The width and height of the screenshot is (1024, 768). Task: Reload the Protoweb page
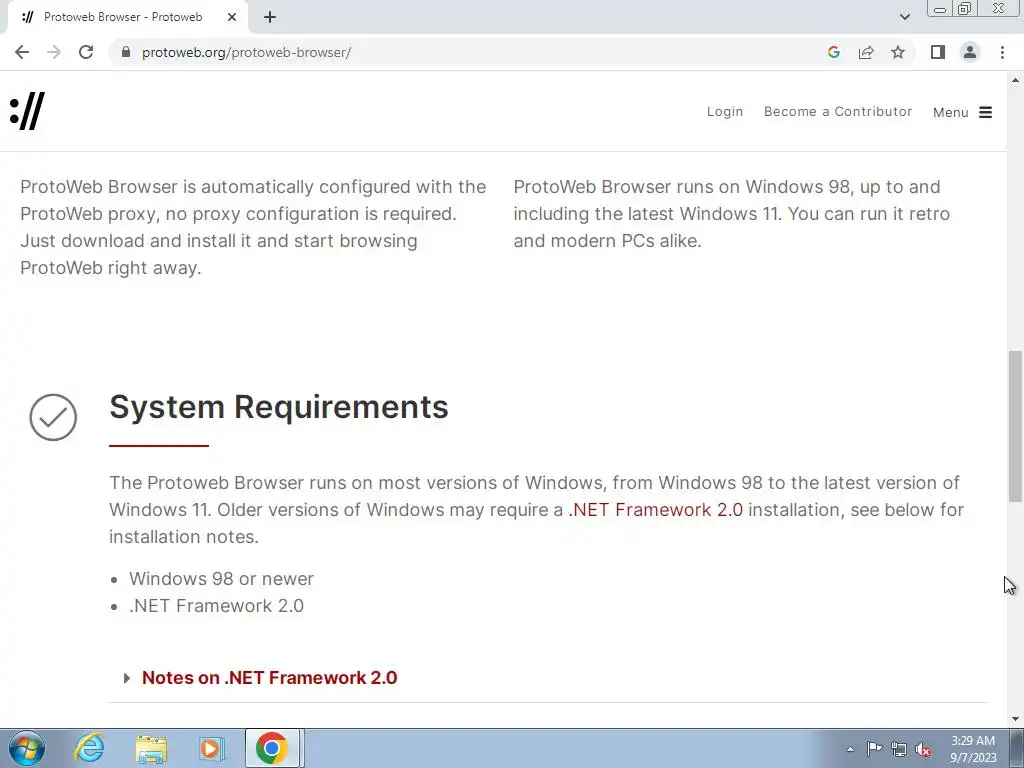[86, 52]
